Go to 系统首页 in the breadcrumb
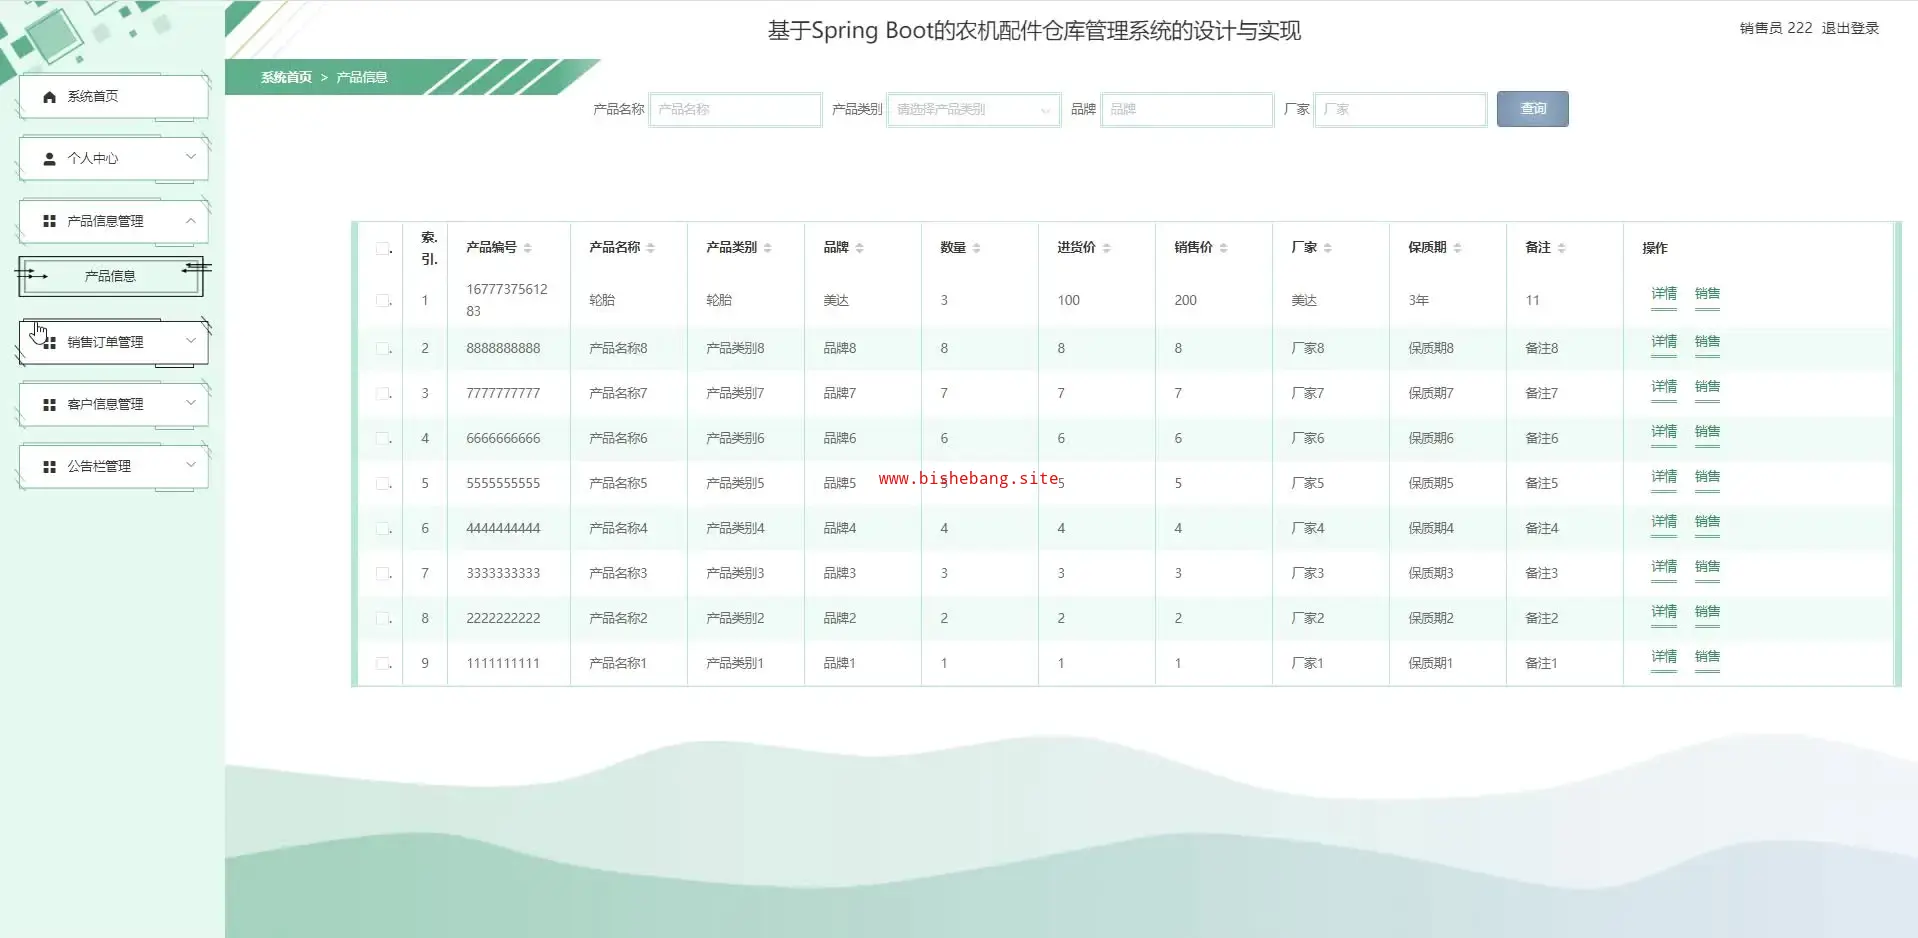This screenshot has width=1918, height=938. point(286,77)
